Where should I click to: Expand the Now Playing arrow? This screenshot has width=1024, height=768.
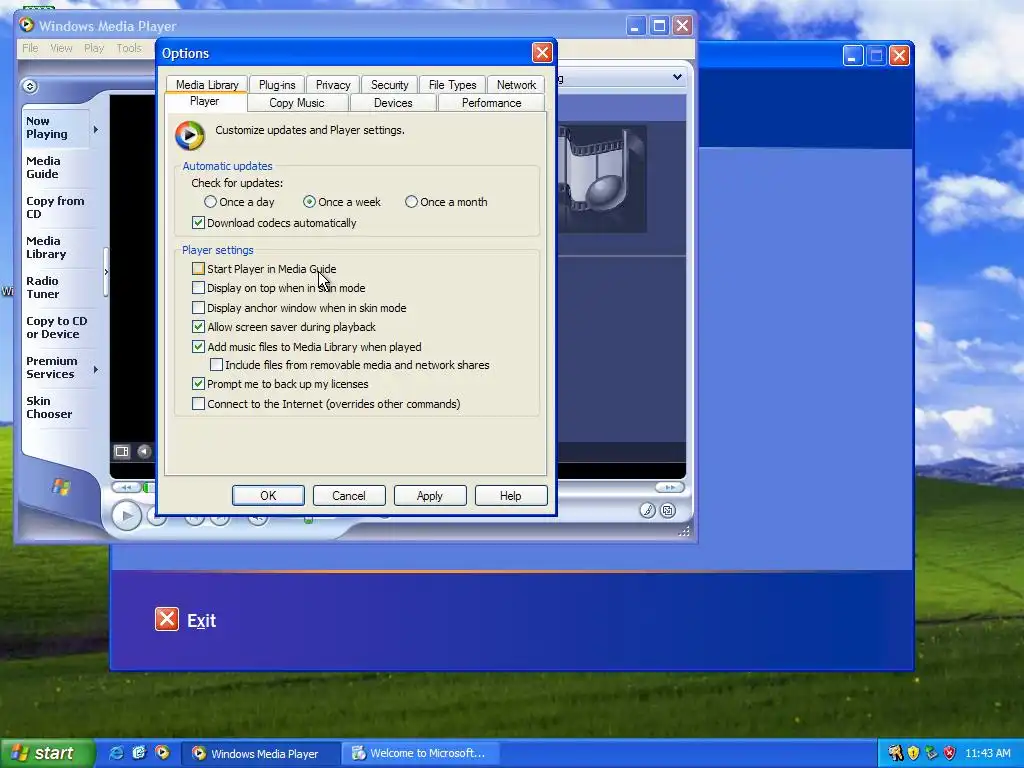coord(96,129)
